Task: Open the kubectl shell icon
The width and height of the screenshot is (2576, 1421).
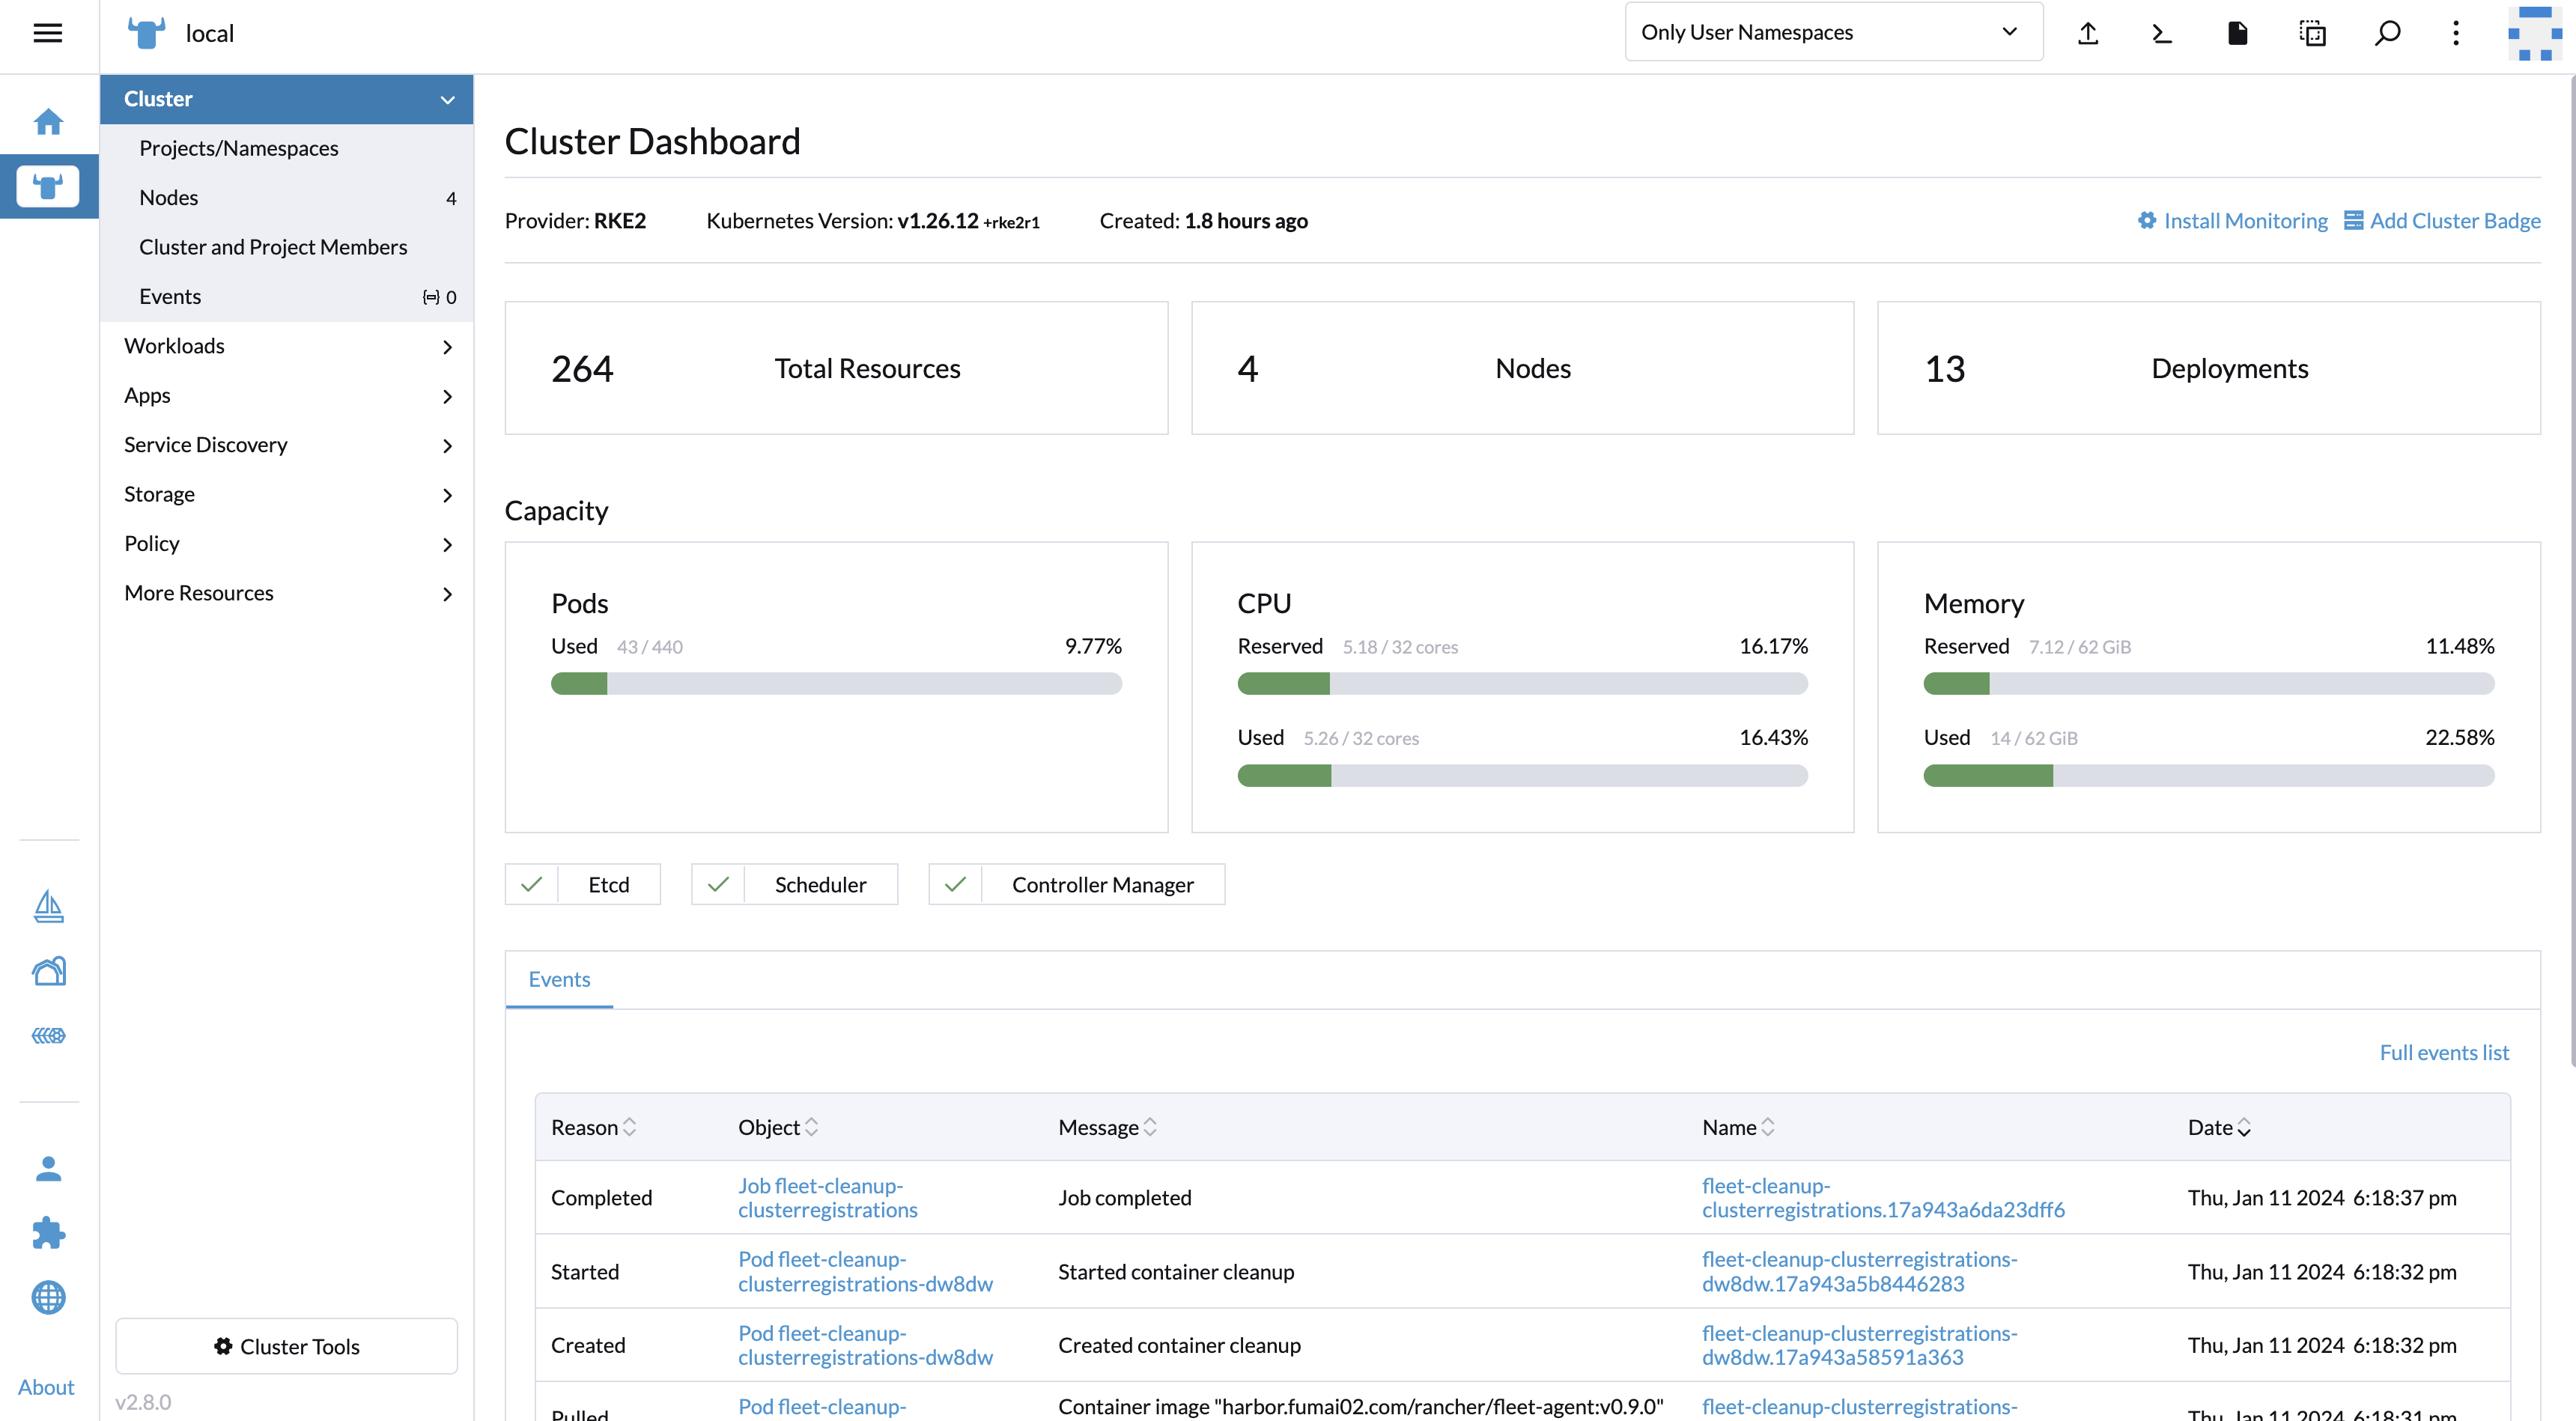Action: pos(2162,33)
